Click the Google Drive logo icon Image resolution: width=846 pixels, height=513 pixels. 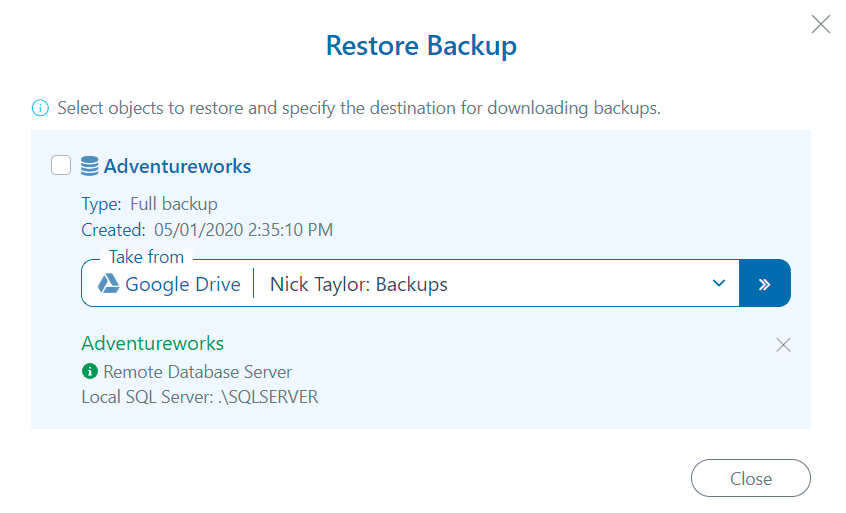(108, 284)
